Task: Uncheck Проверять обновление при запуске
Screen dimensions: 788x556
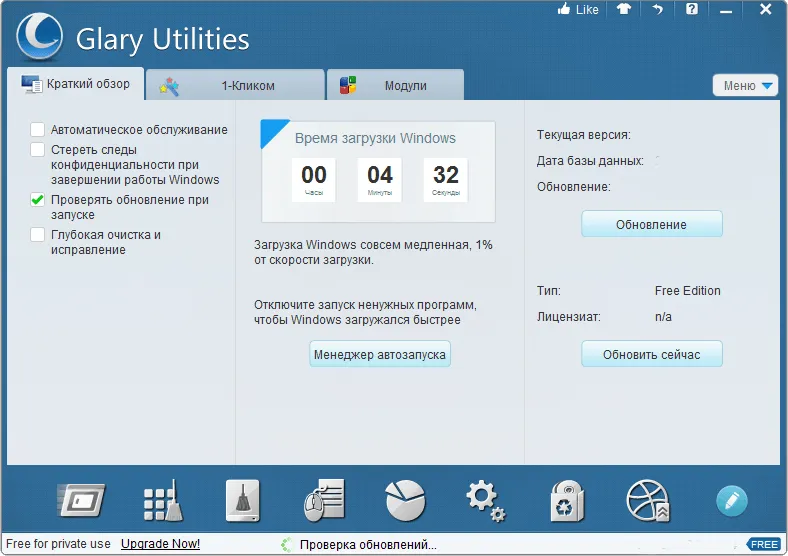Action: (37, 200)
